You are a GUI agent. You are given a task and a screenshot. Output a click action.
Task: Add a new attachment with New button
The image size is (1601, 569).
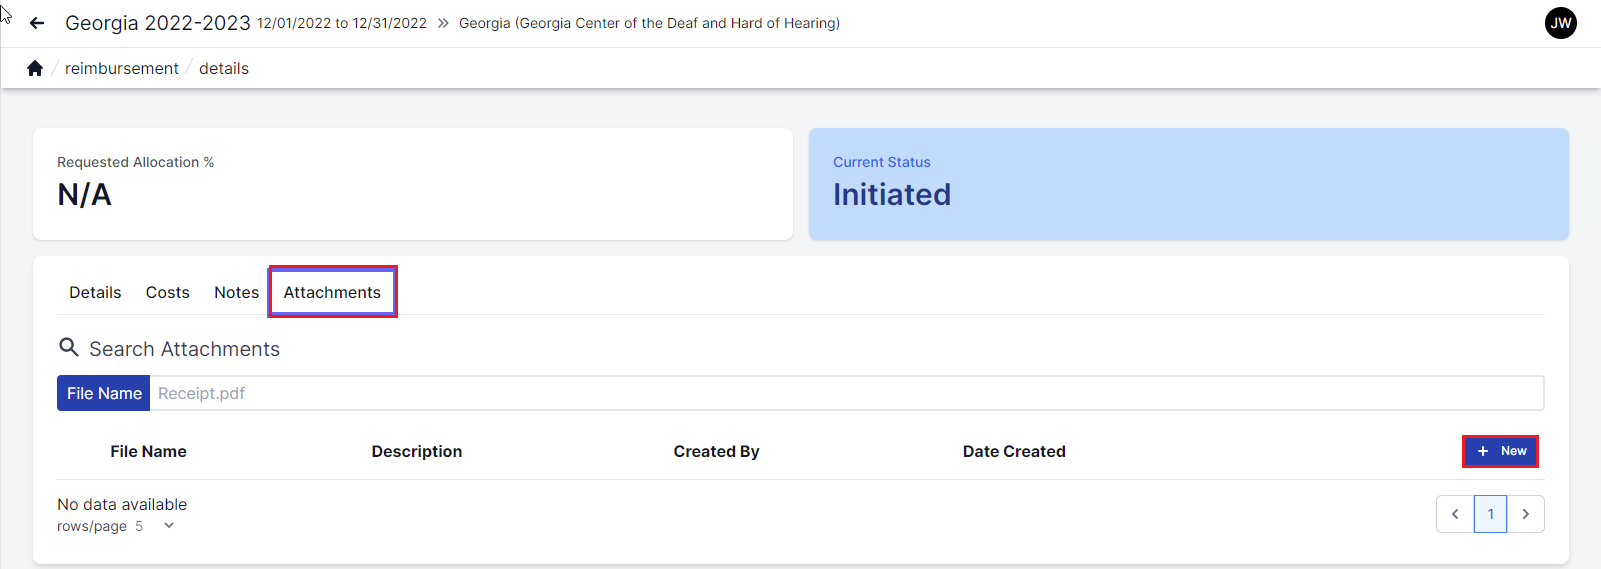click(1500, 451)
